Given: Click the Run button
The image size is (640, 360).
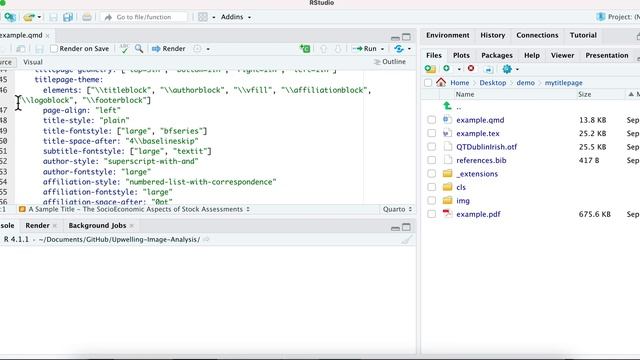Looking at the screenshot, I should pyautogui.click(x=365, y=49).
